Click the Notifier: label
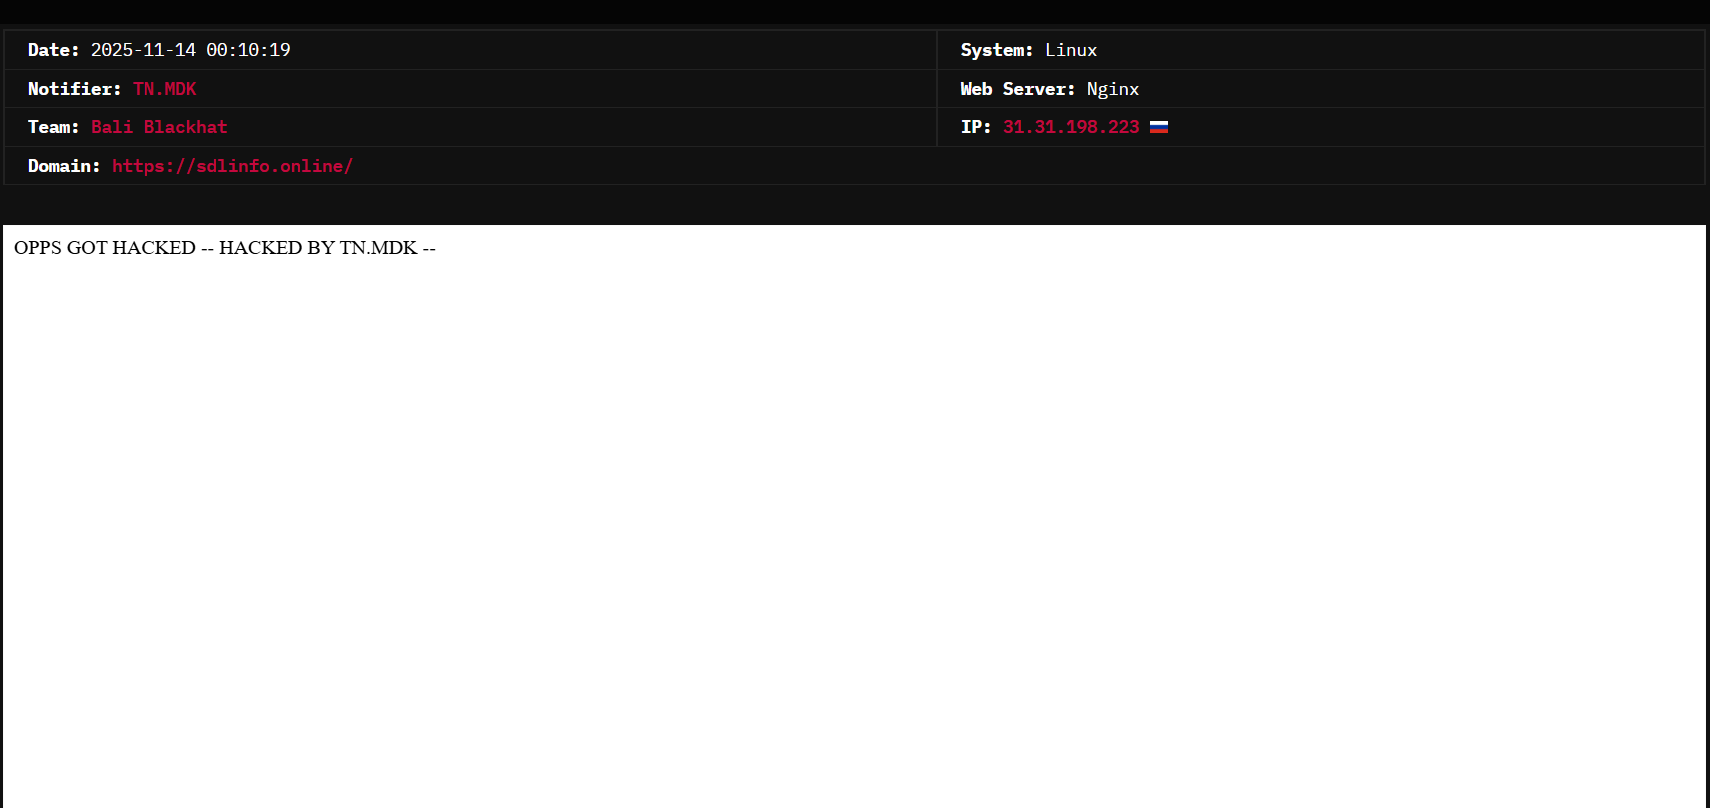 [74, 89]
